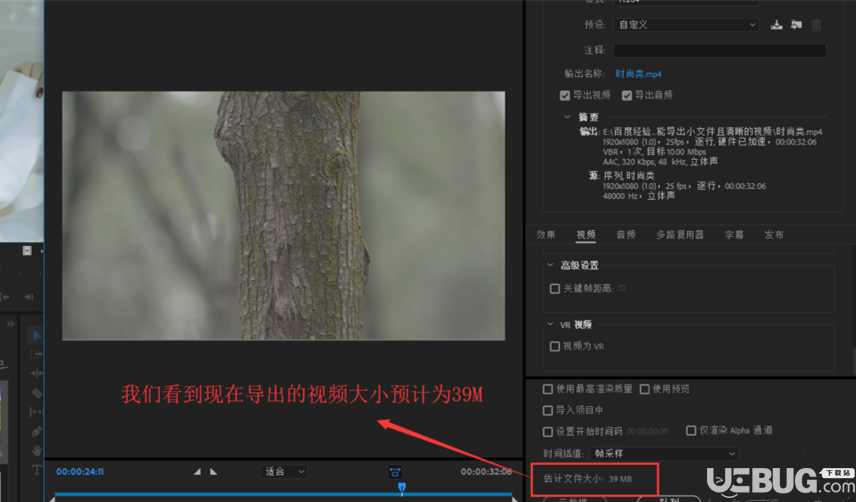Open the 时间插值 帧采样 dropdown
The image size is (856, 502).
point(664,453)
